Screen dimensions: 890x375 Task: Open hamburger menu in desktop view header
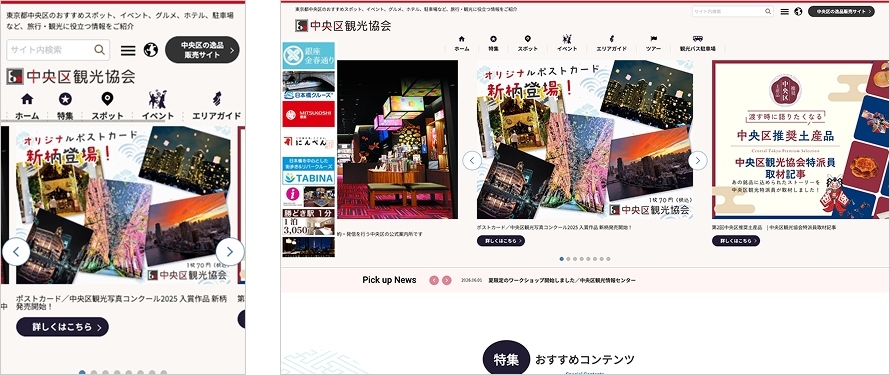pos(784,11)
